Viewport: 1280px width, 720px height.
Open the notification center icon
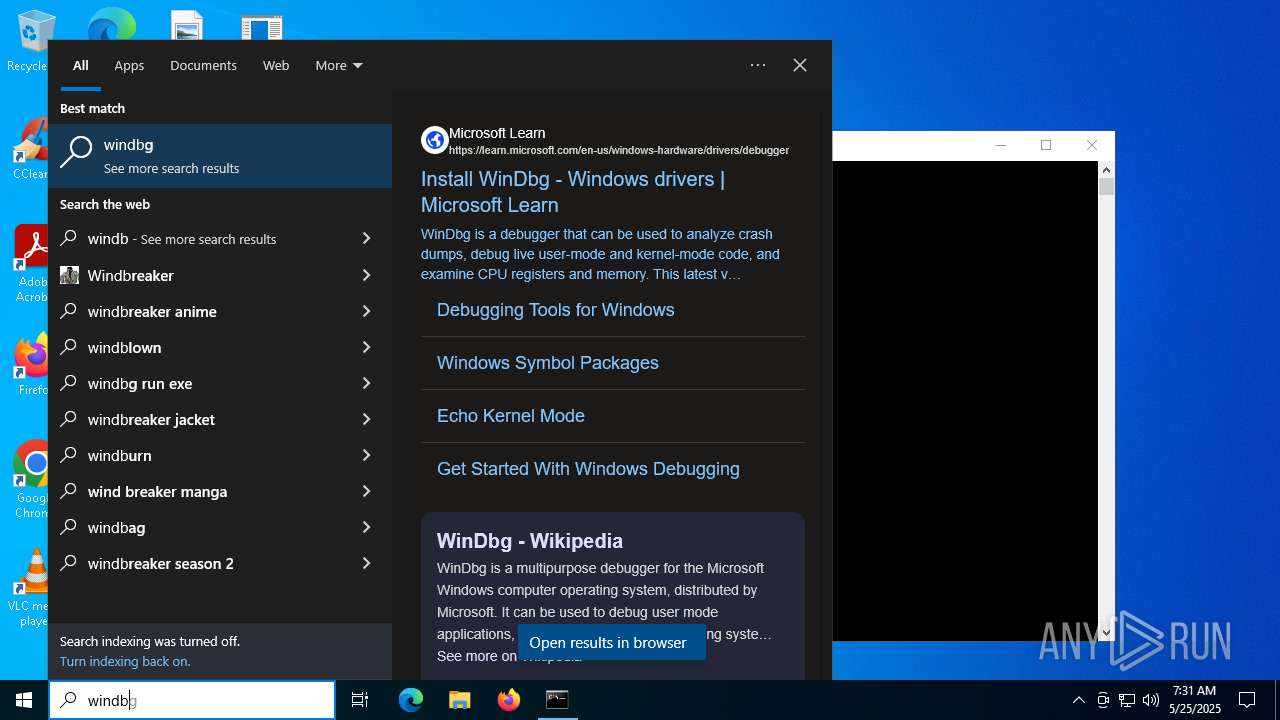click(1247, 700)
